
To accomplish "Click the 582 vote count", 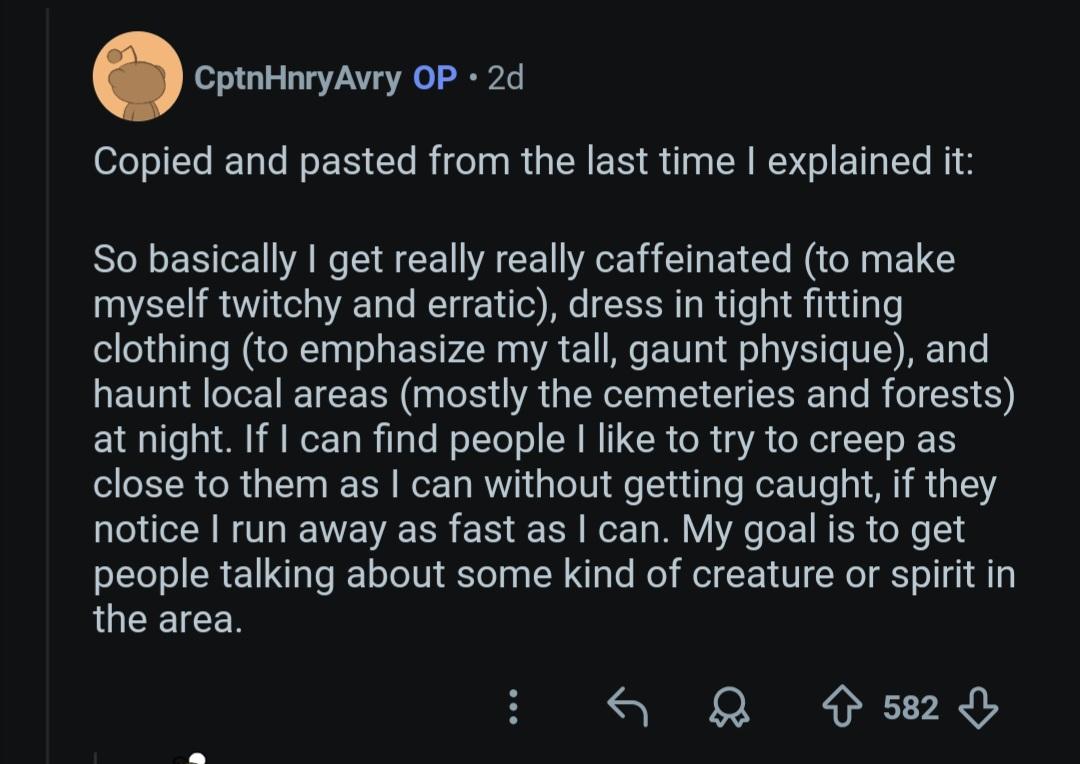I will click(910, 708).
